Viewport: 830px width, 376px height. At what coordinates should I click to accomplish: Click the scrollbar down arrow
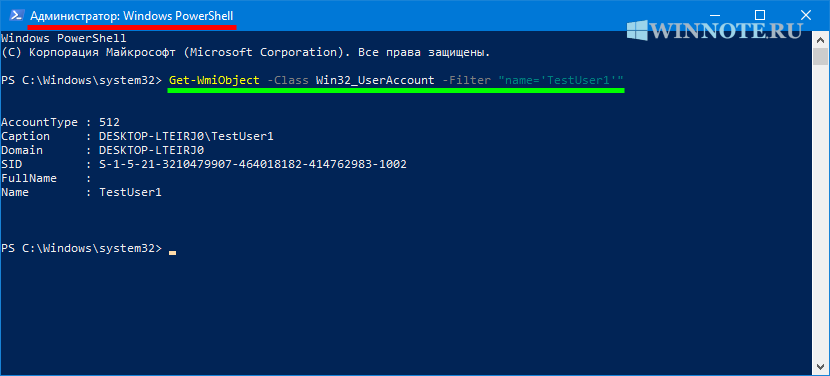820,369
